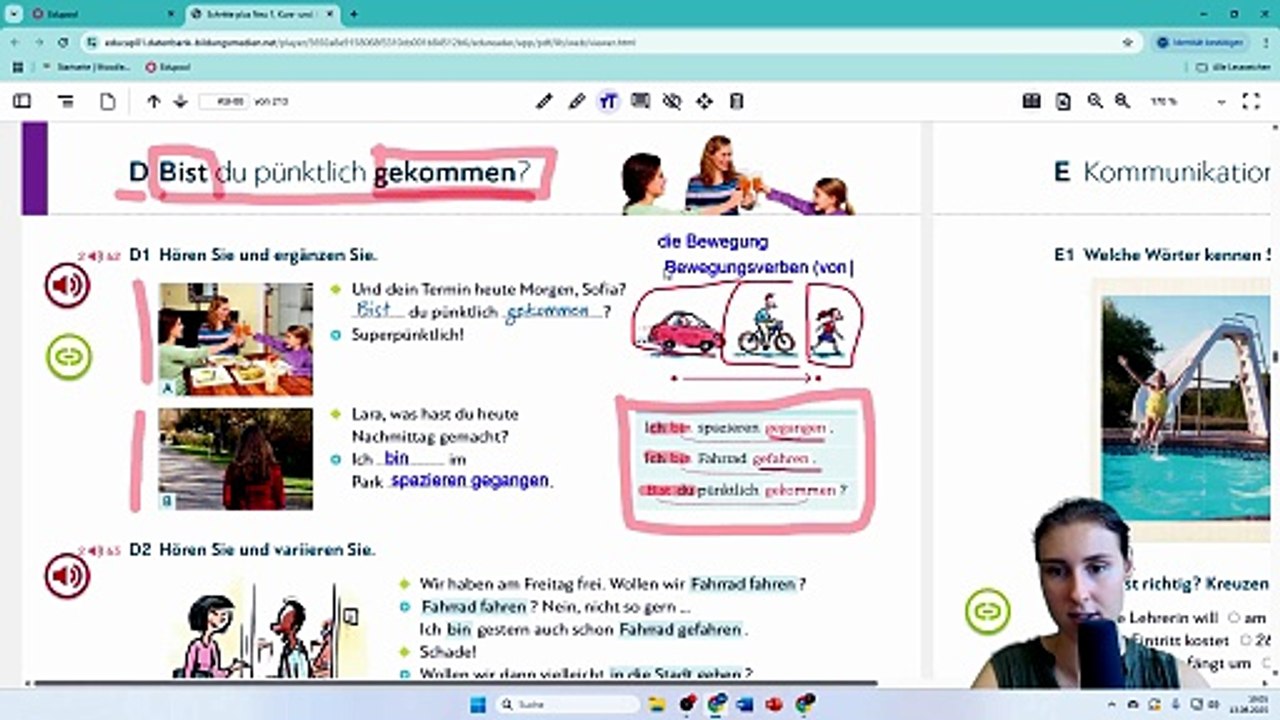Switch to two-page book view
Image resolution: width=1280 pixels, height=720 pixels.
coord(1031,101)
